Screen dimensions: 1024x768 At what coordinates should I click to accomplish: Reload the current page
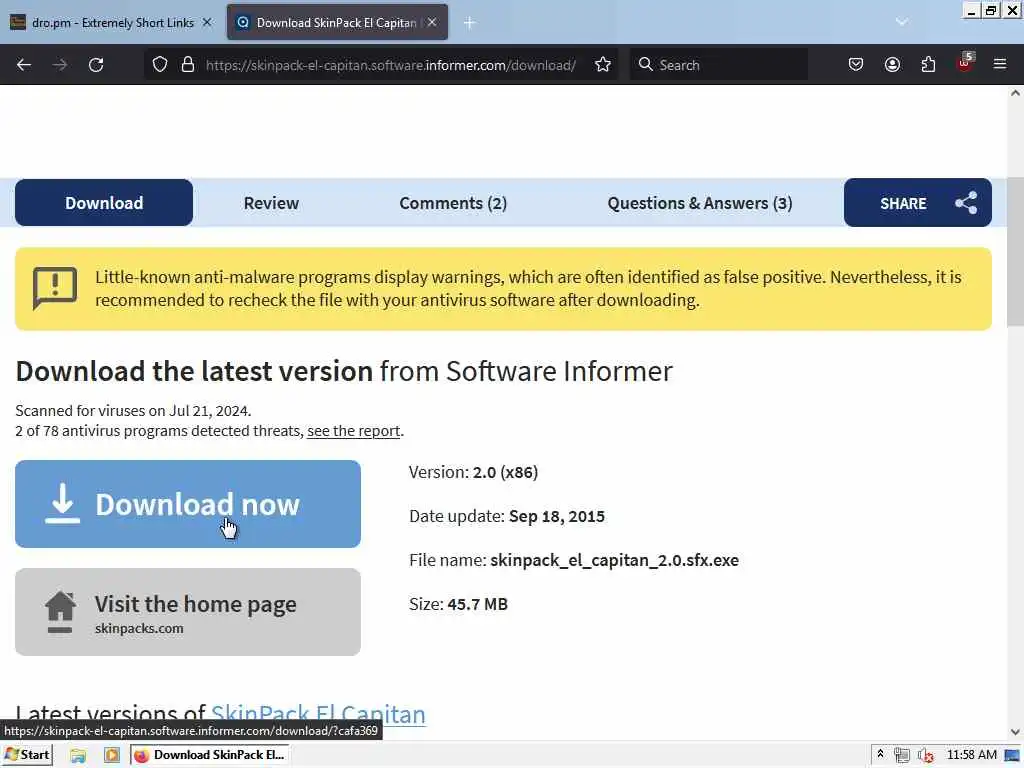click(96, 65)
